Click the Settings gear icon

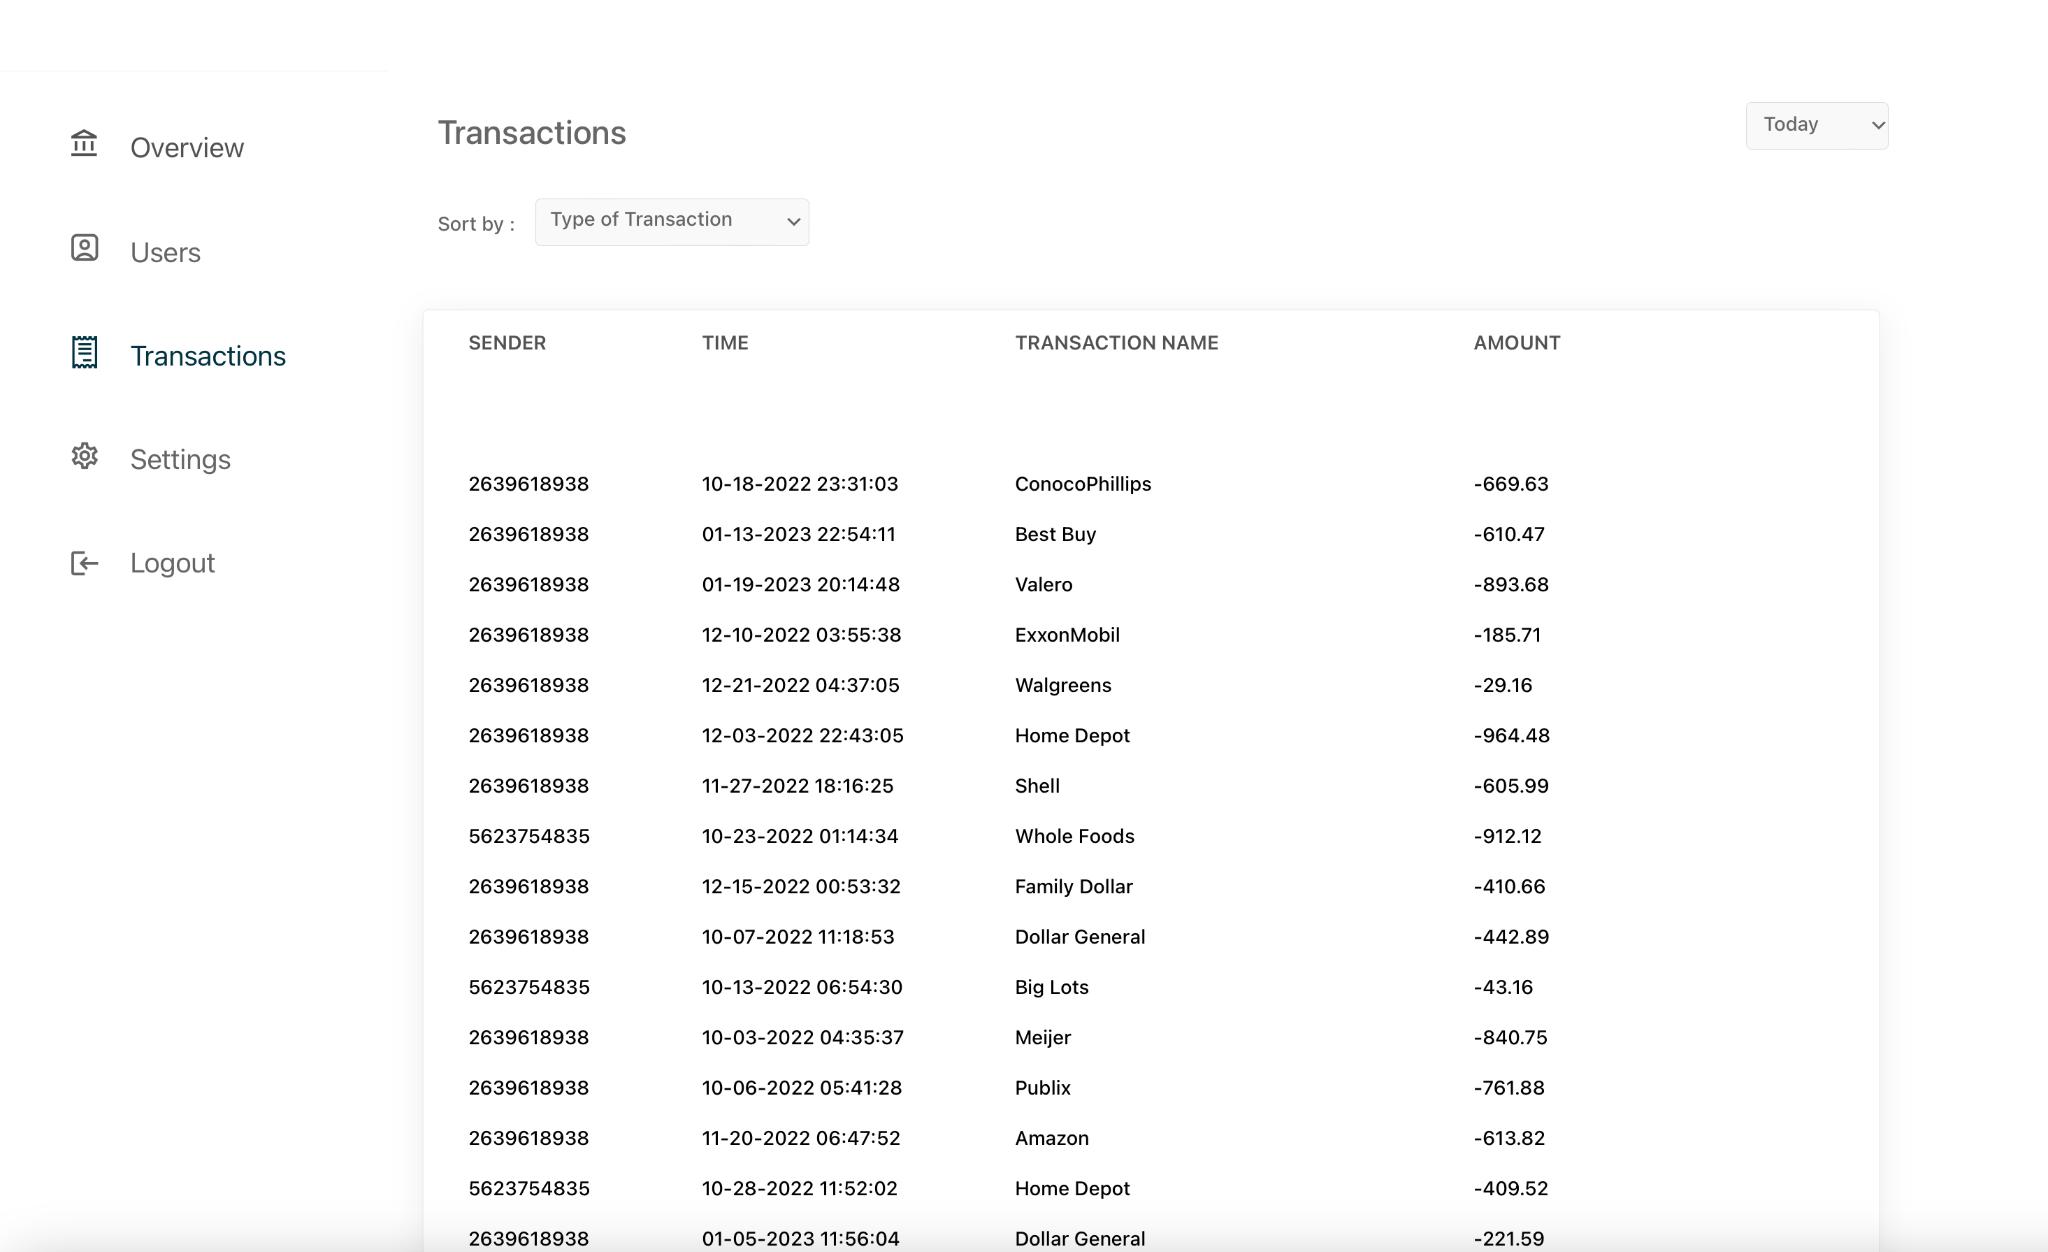[x=84, y=456]
